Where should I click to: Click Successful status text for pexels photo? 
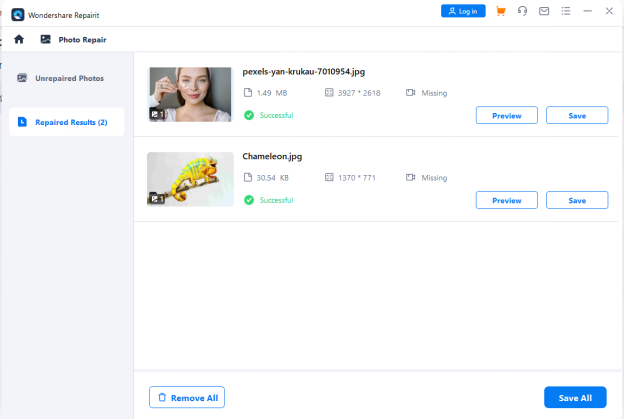277,115
